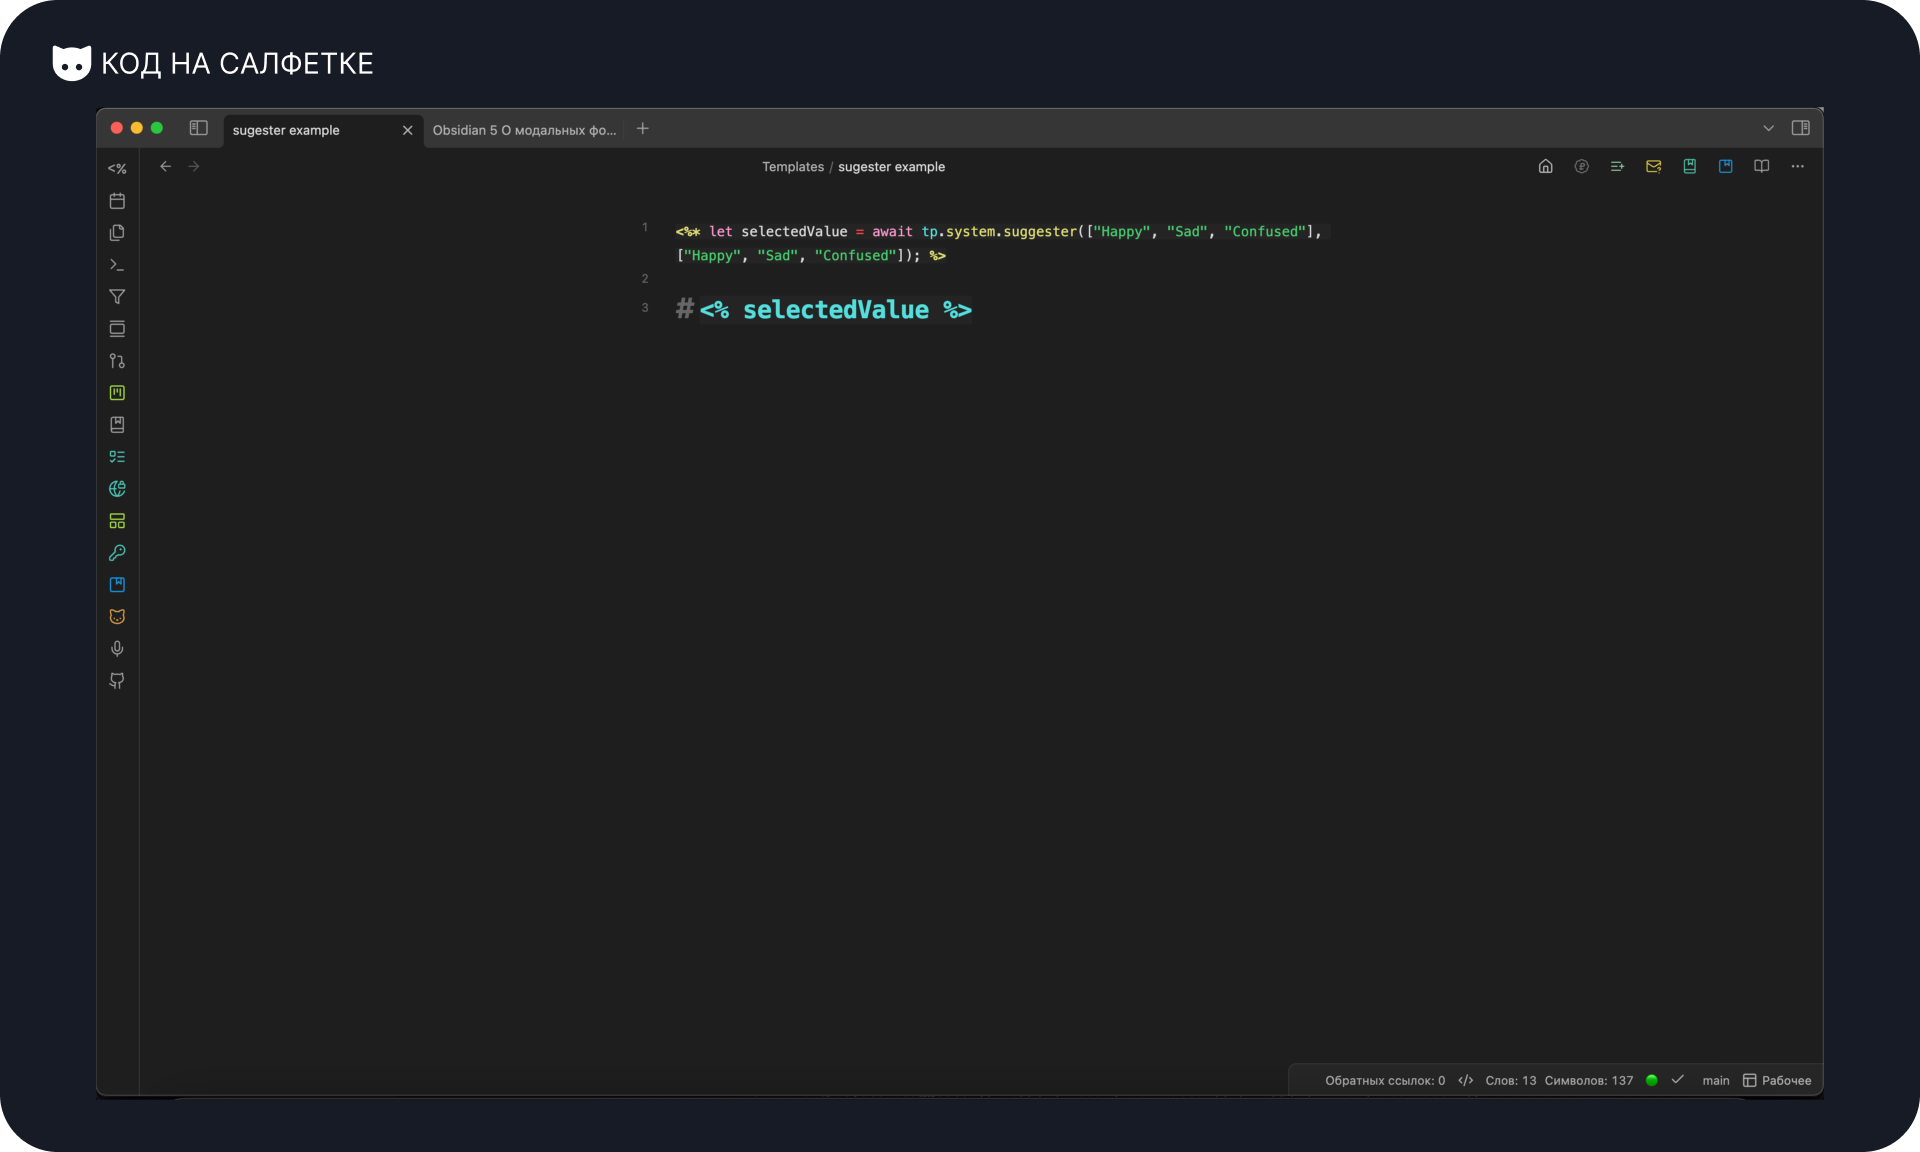Screen dimensions: 1920x1152
Task: Click the character count 'Символов: 137'
Action: 1589,1081
